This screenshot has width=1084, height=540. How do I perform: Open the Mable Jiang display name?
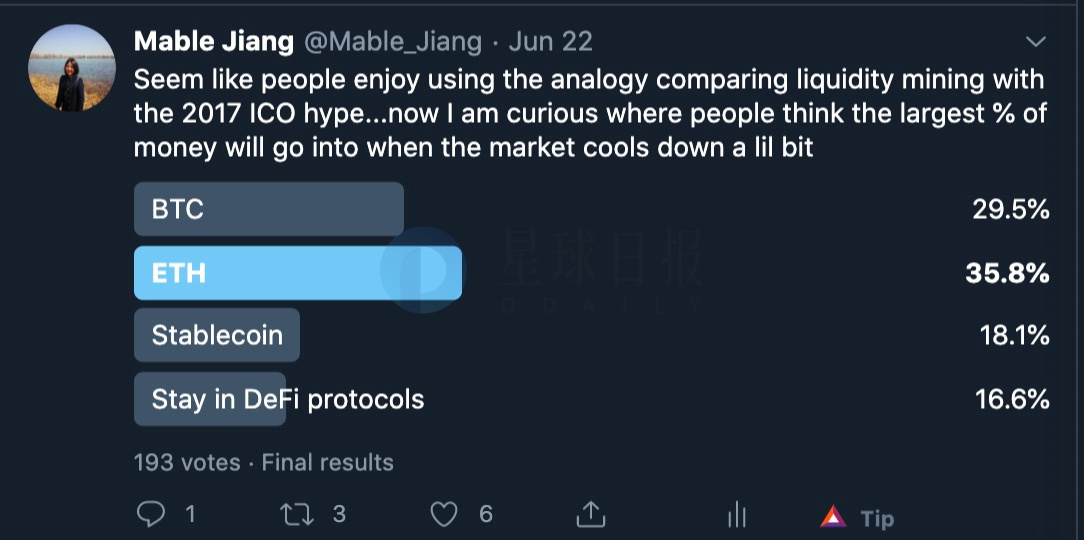214,41
